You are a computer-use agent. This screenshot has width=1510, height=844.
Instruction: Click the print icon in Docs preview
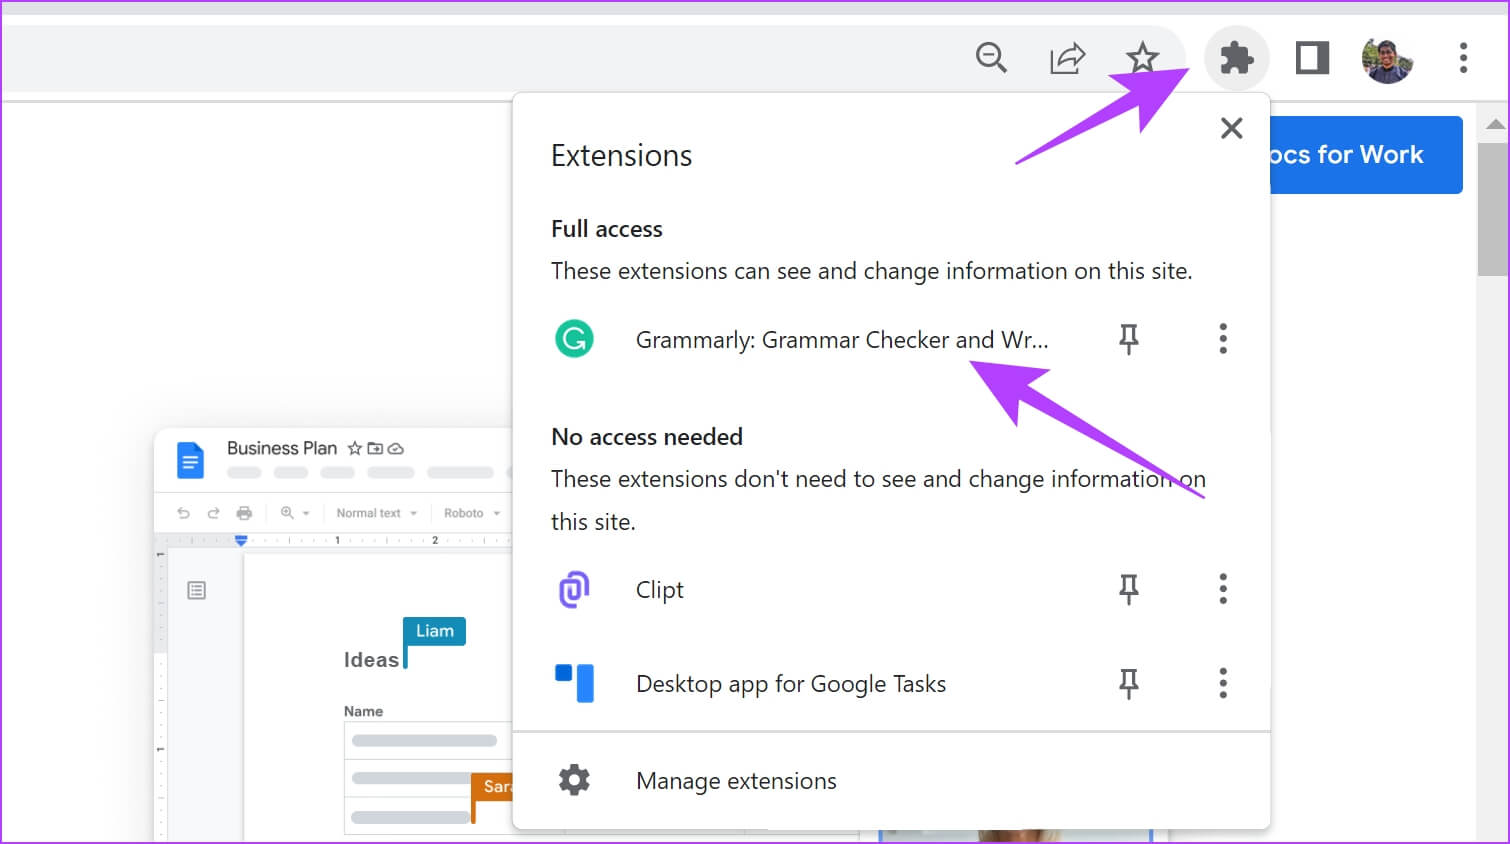click(x=244, y=513)
